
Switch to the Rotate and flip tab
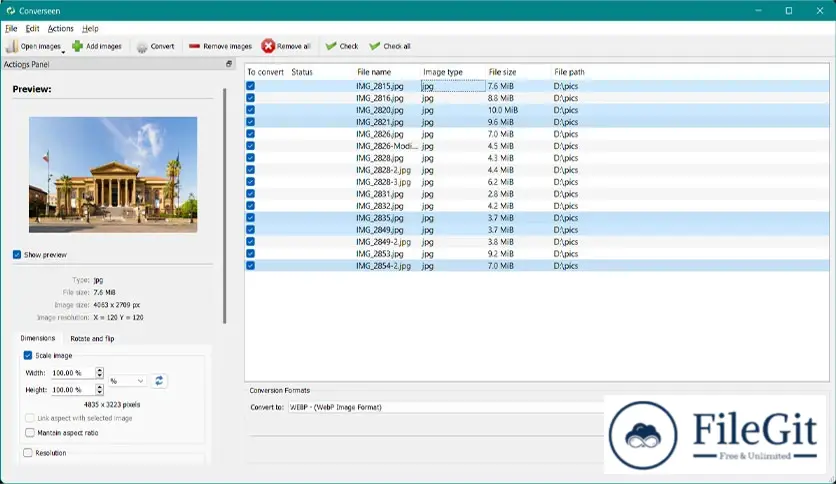pos(92,338)
